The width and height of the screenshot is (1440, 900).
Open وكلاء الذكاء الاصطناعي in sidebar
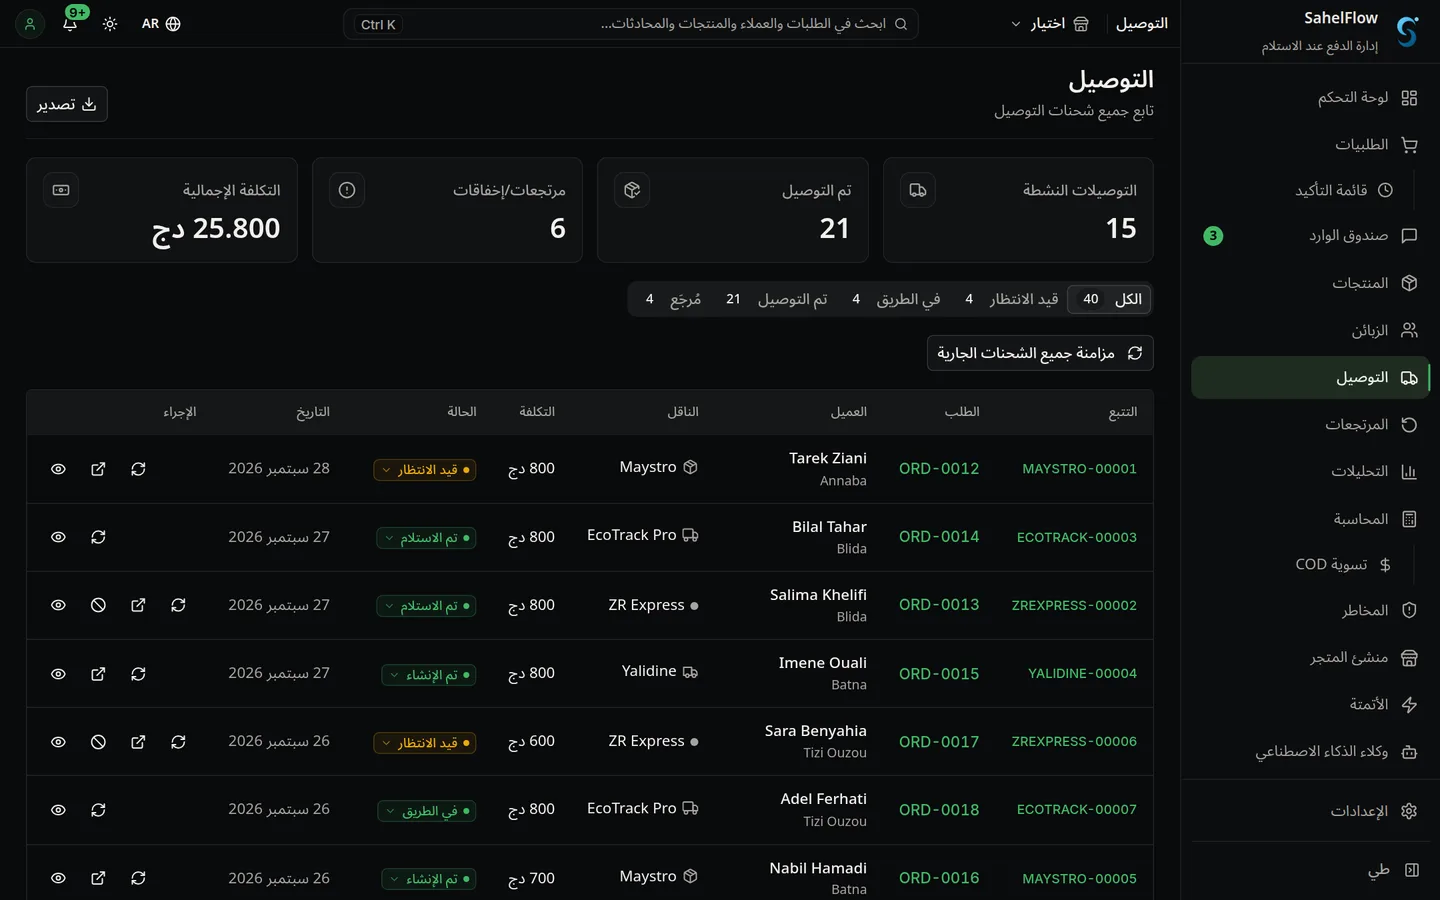point(1310,752)
